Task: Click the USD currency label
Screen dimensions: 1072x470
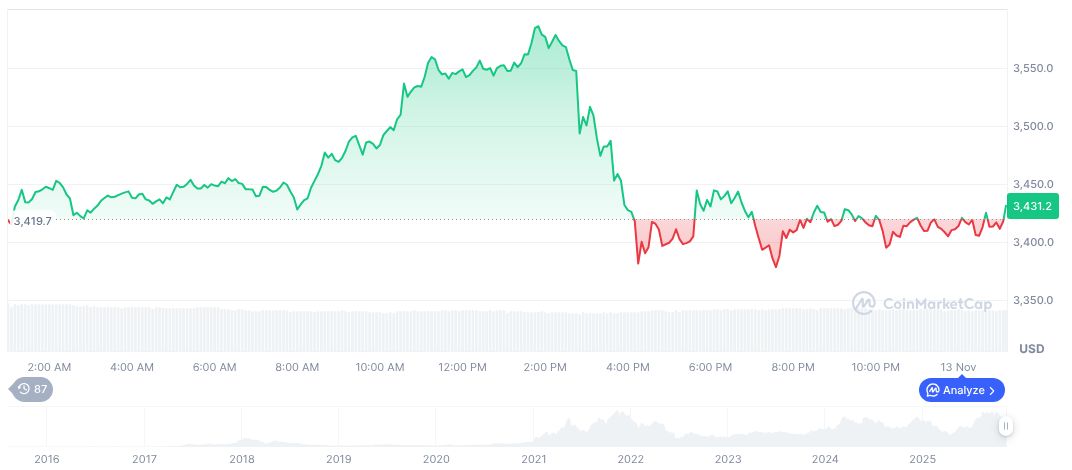Action: 1031,349
